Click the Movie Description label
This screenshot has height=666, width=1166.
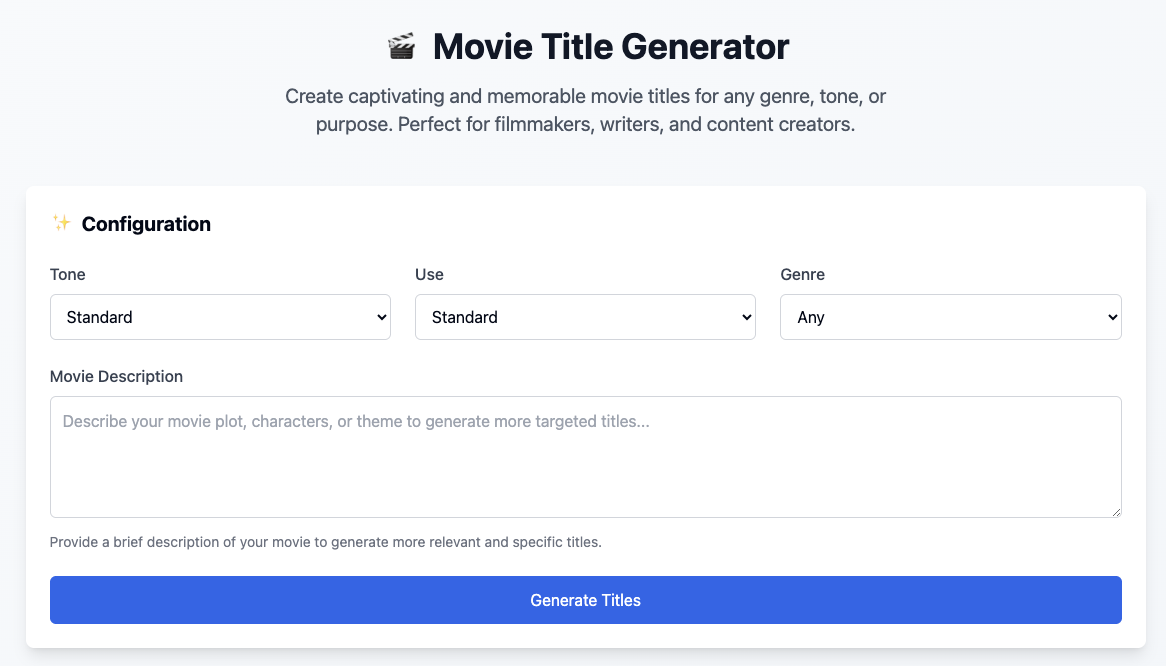[116, 376]
